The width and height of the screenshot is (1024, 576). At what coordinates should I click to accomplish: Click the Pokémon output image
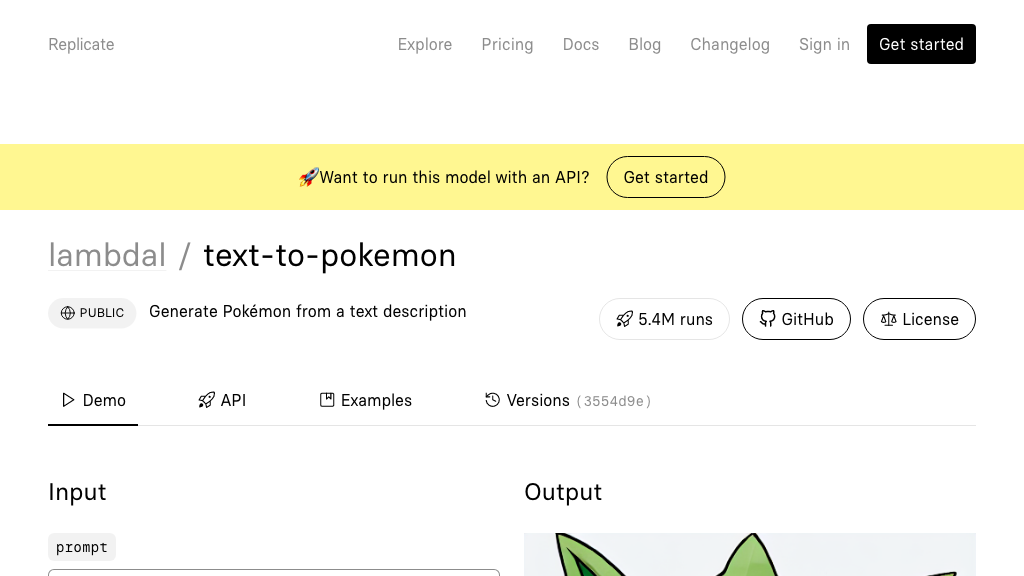coord(750,554)
